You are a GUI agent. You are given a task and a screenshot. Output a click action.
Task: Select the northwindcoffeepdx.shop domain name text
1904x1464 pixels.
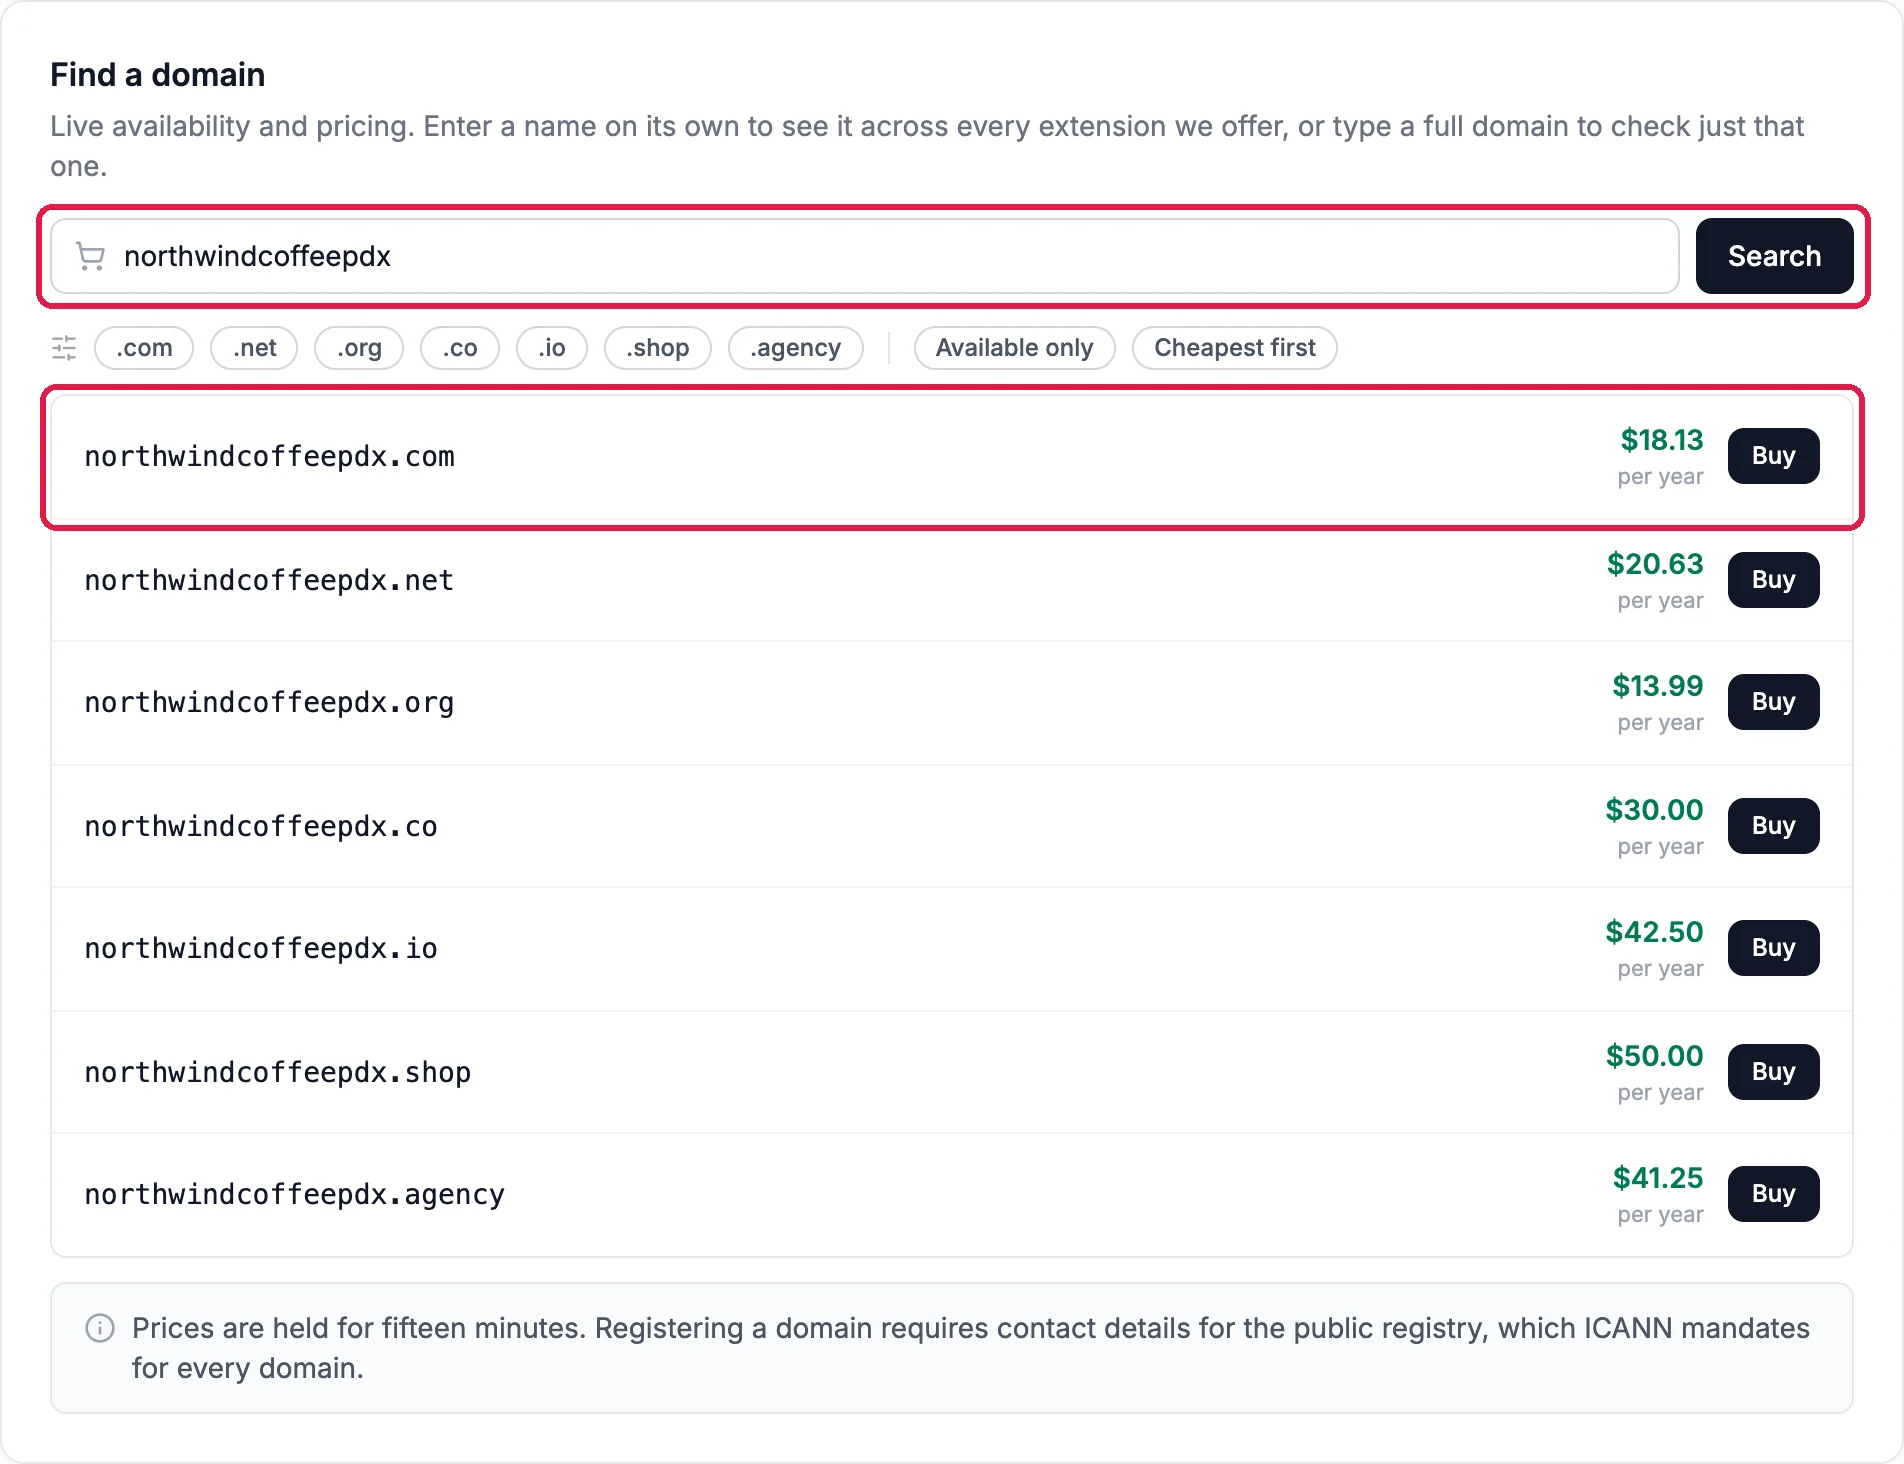(x=278, y=1073)
